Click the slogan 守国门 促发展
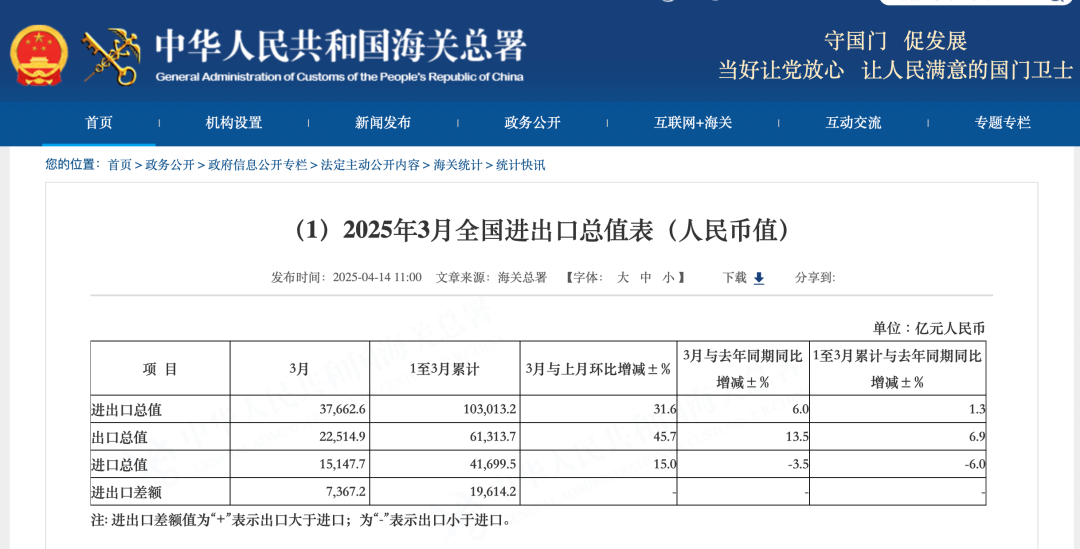This screenshot has width=1080, height=549. click(x=896, y=41)
